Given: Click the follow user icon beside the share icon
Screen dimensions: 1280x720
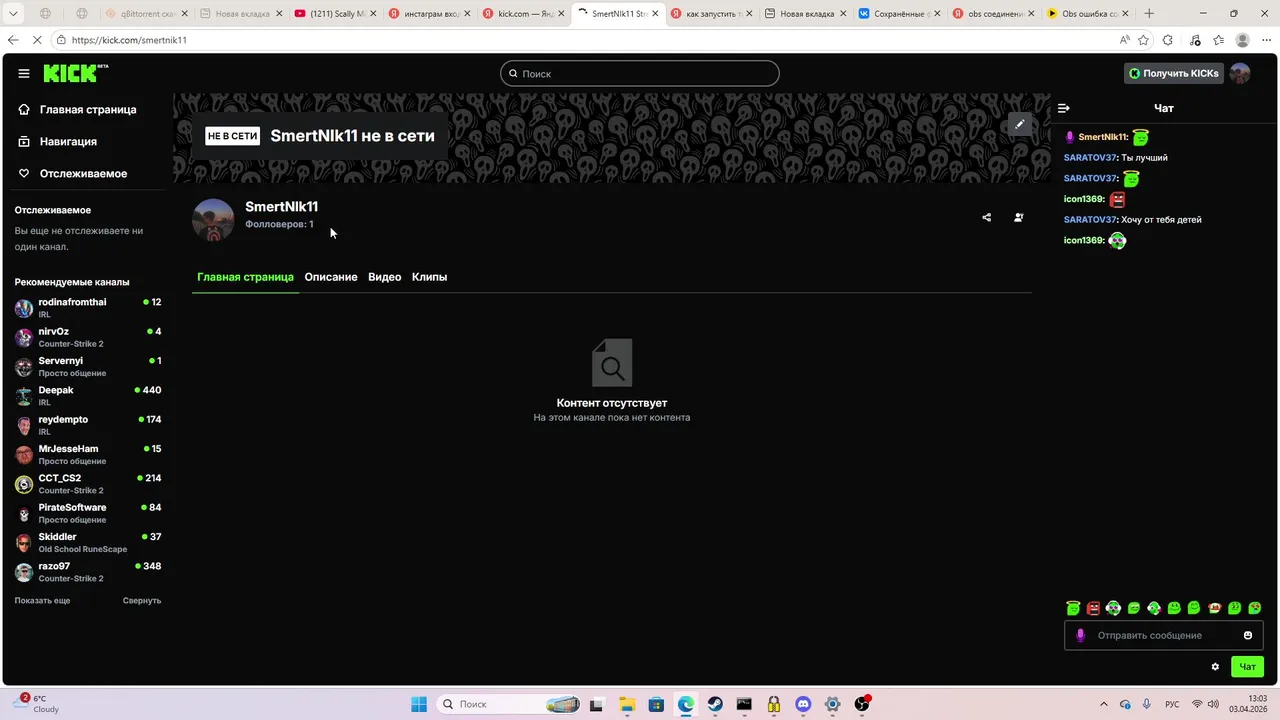Looking at the screenshot, I should pos(1019,217).
